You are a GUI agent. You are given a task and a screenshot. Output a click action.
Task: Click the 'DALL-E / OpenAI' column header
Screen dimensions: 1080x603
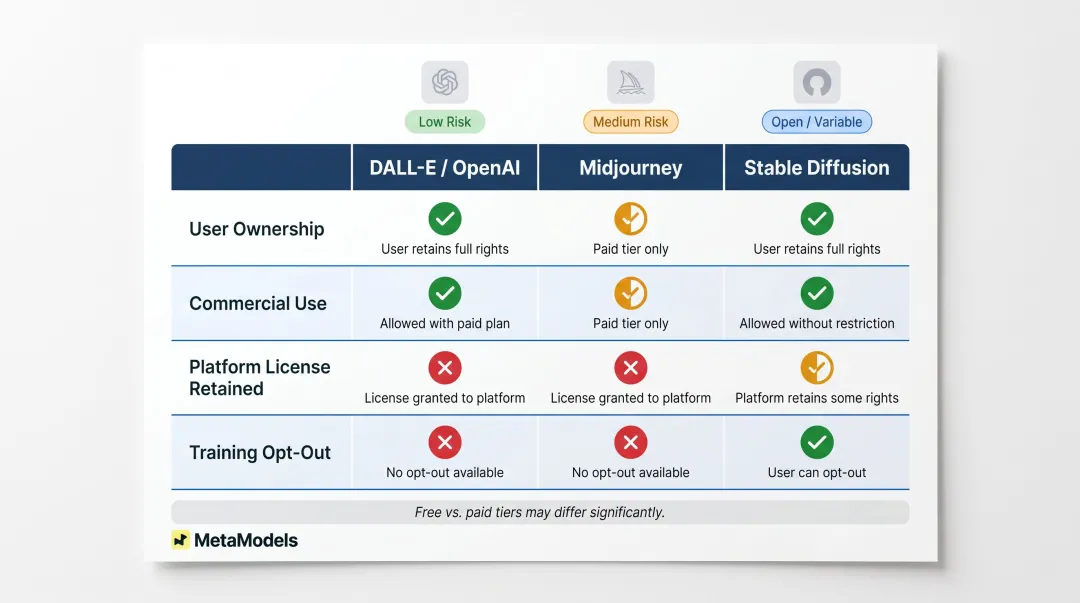point(445,167)
